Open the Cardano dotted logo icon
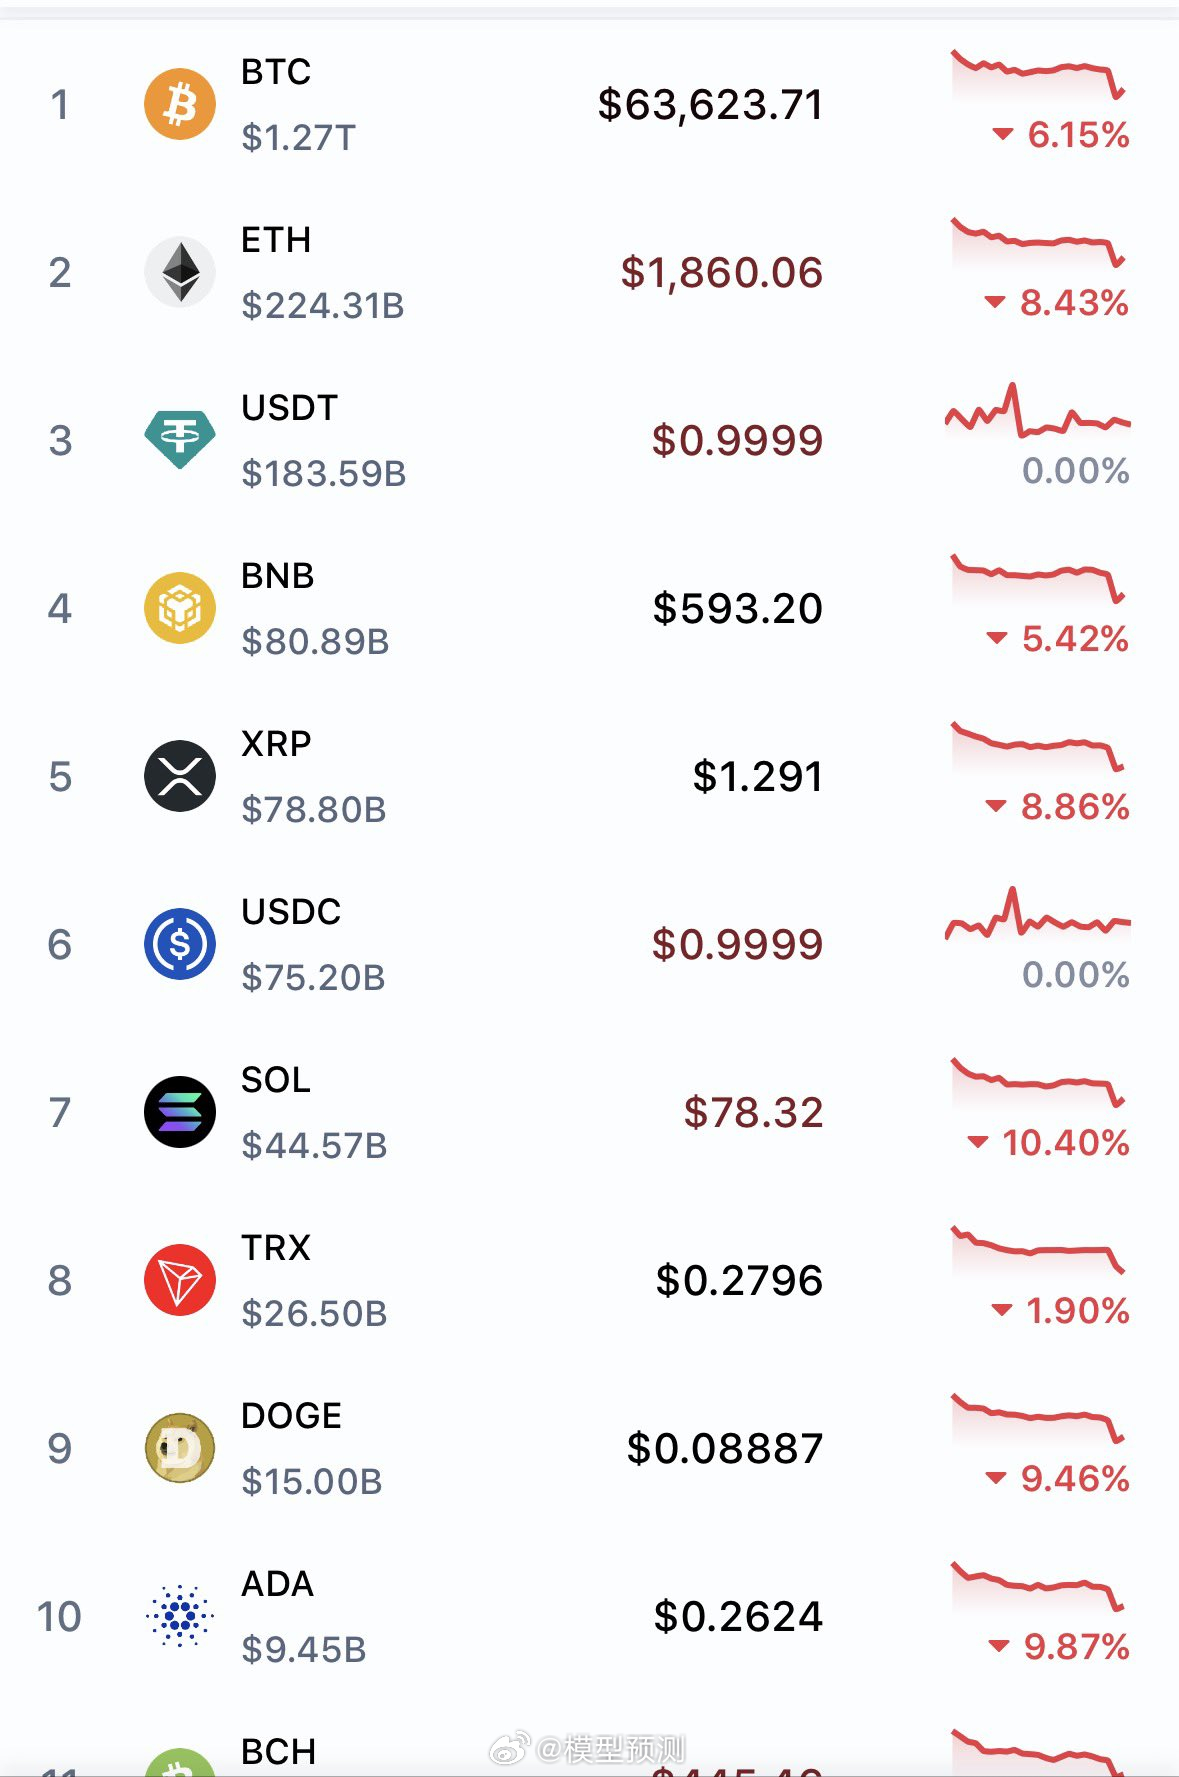 (180, 1616)
